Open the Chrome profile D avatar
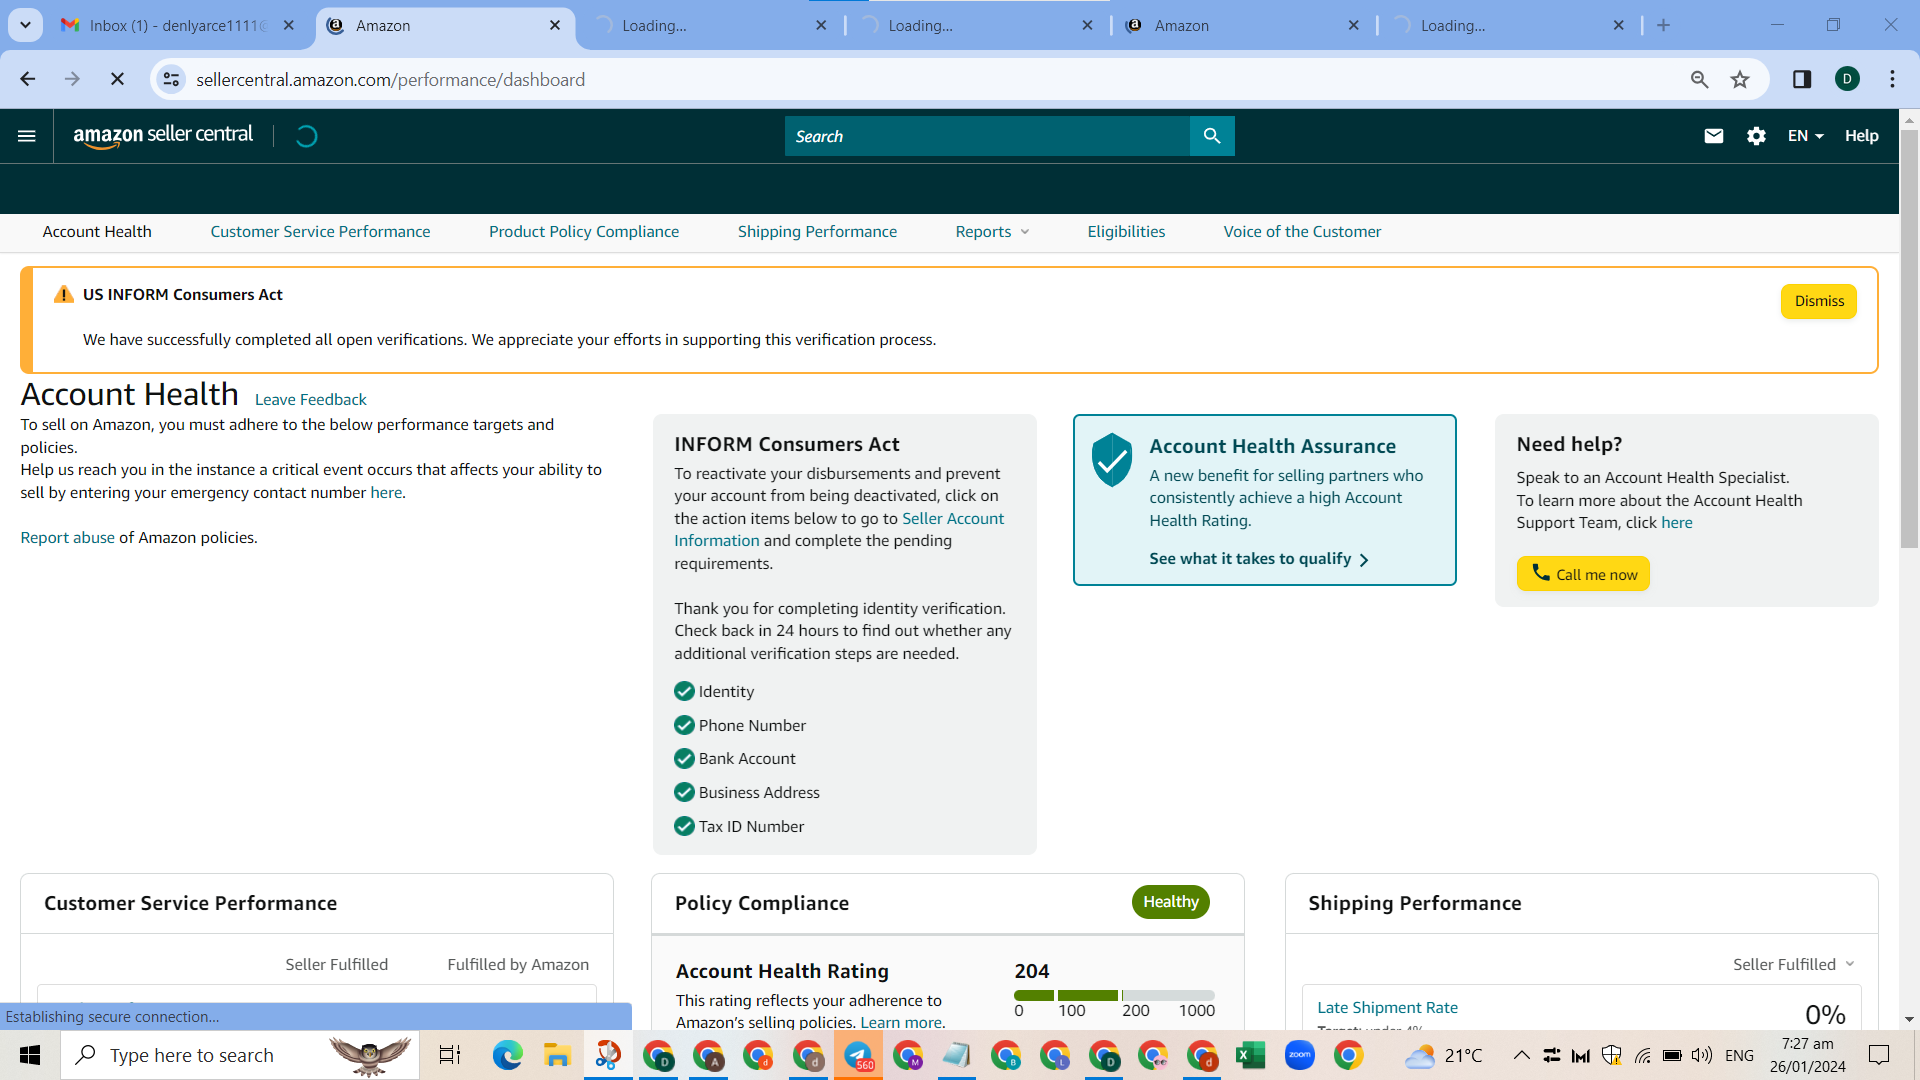1920x1080 pixels. [1847, 79]
